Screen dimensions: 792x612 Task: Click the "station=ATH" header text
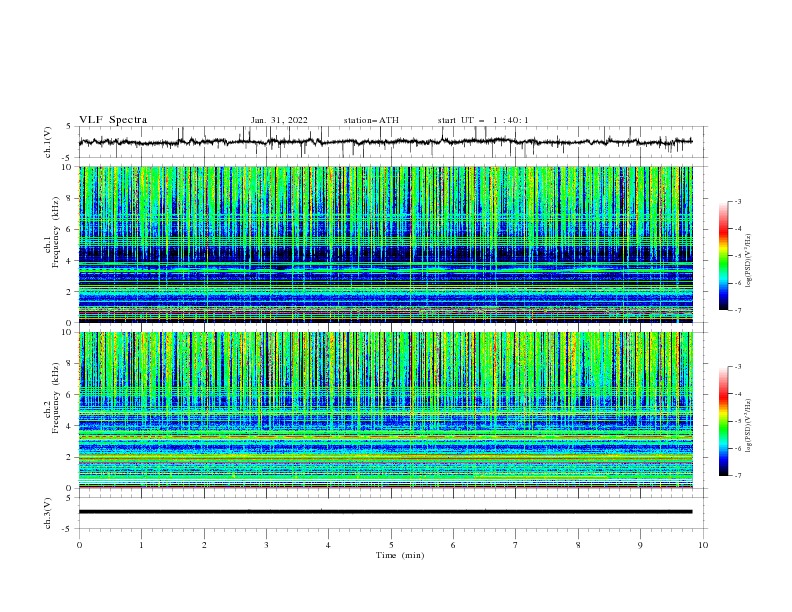pos(371,120)
